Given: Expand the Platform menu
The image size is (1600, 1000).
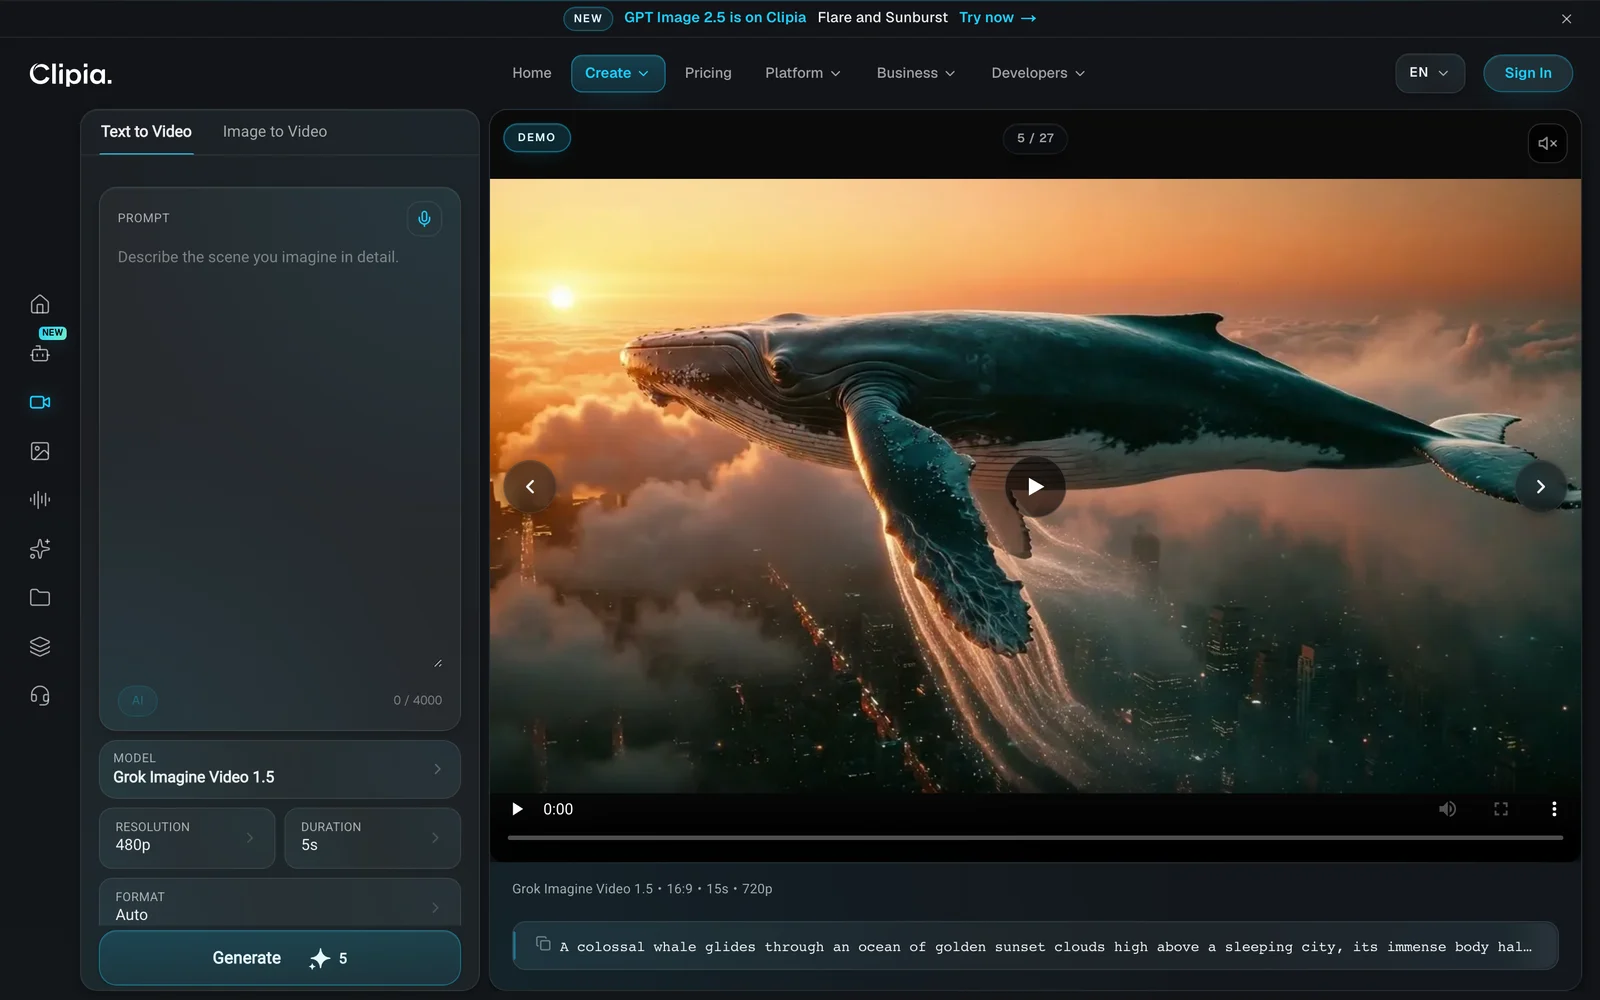Looking at the screenshot, I should [x=803, y=73].
